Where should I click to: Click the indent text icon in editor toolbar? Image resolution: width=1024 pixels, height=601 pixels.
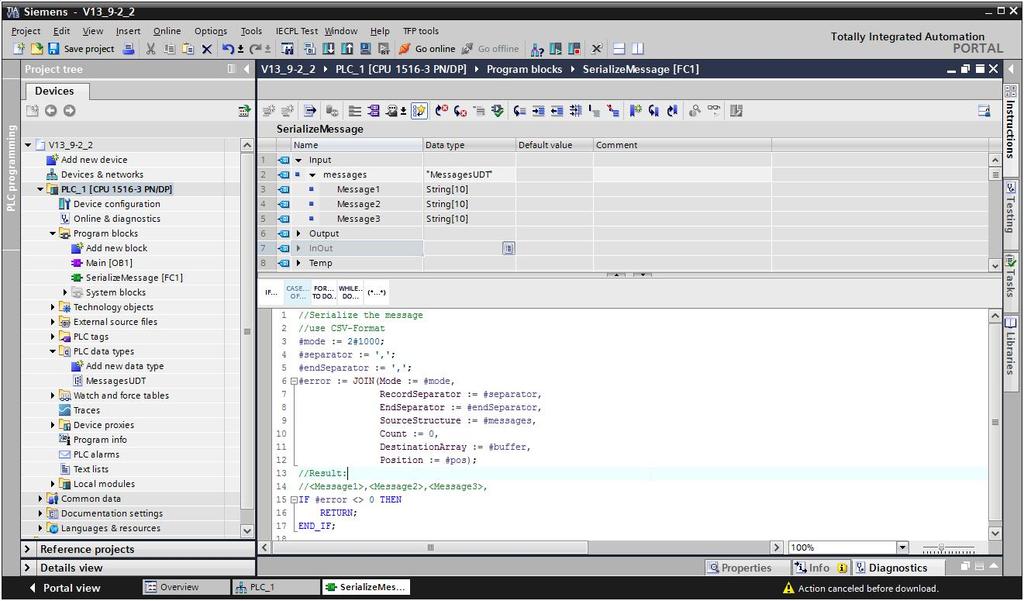click(x=538, y=111)
